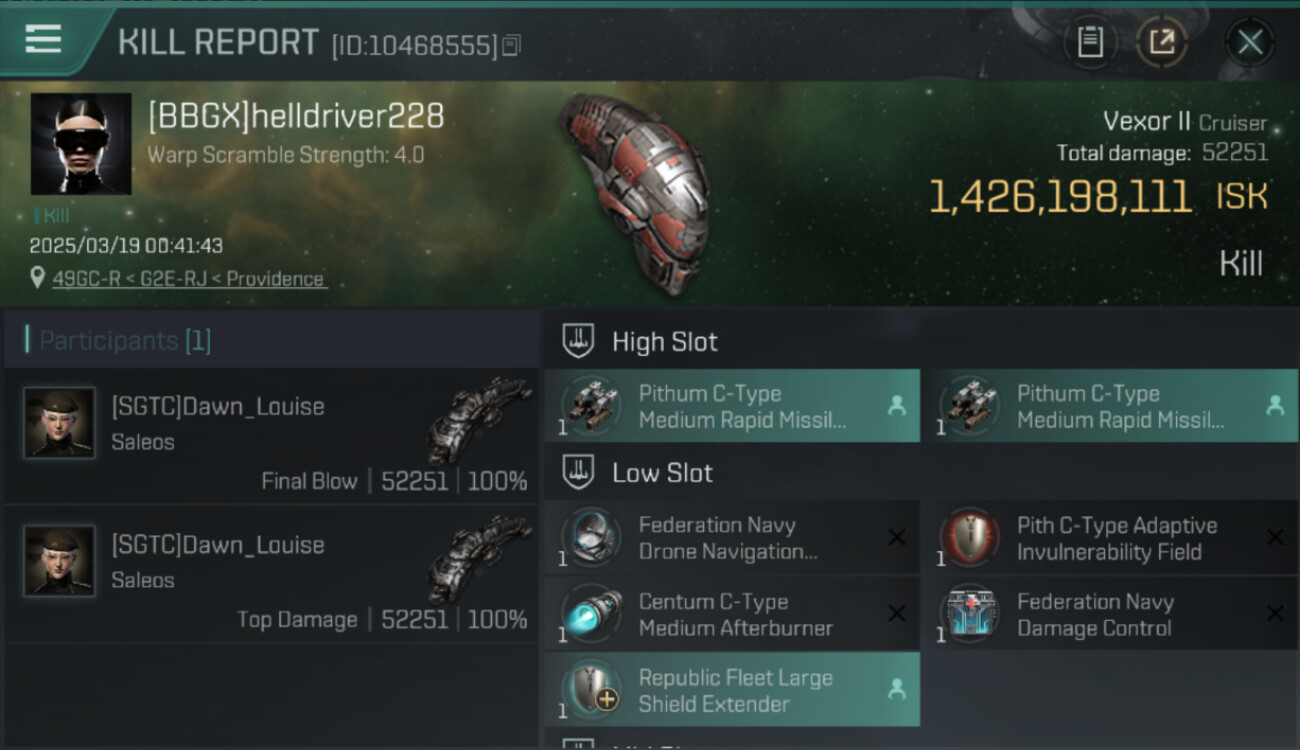Click Pith C-Type Adaptive Invulnerability Field
Image resolution: width=1300 pixels, height=750 pixels.
[1110, 538]
